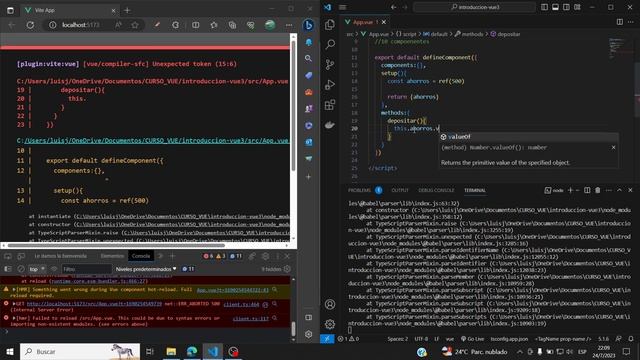
Task: Switch to the Output panel tab
Action: point(400,190)
